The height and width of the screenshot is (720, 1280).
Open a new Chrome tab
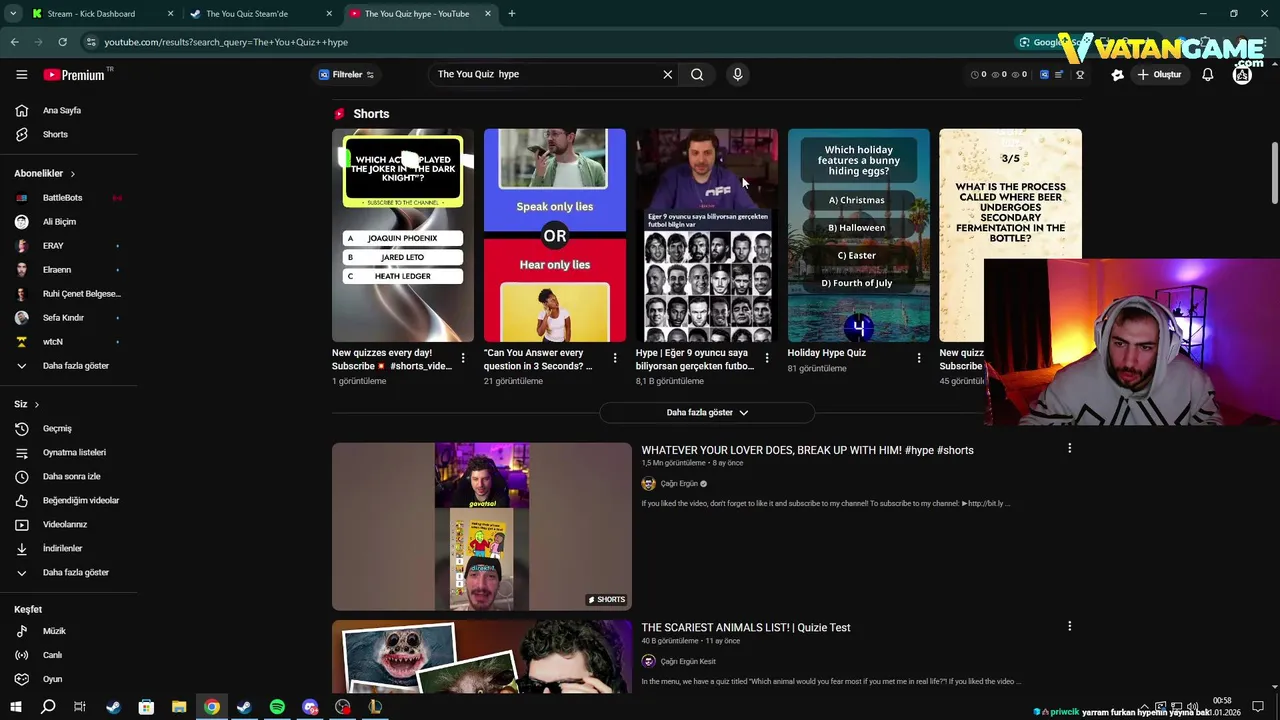512,14
